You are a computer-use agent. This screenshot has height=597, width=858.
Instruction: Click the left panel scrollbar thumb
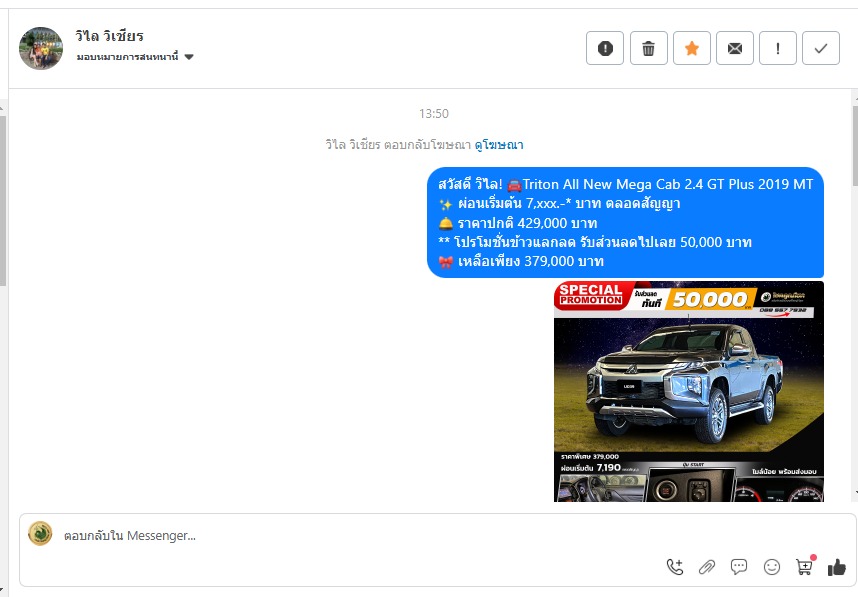tap(3, 200)
